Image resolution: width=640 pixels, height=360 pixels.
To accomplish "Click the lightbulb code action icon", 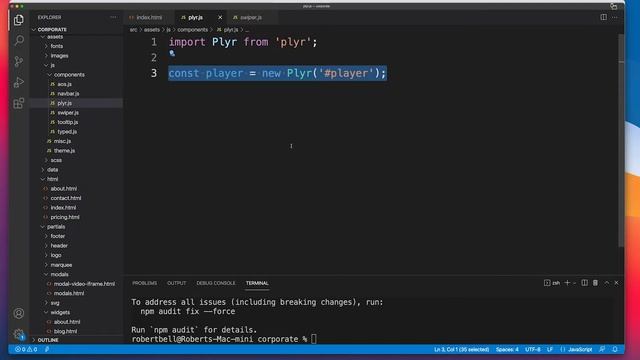I will (172, 53).
